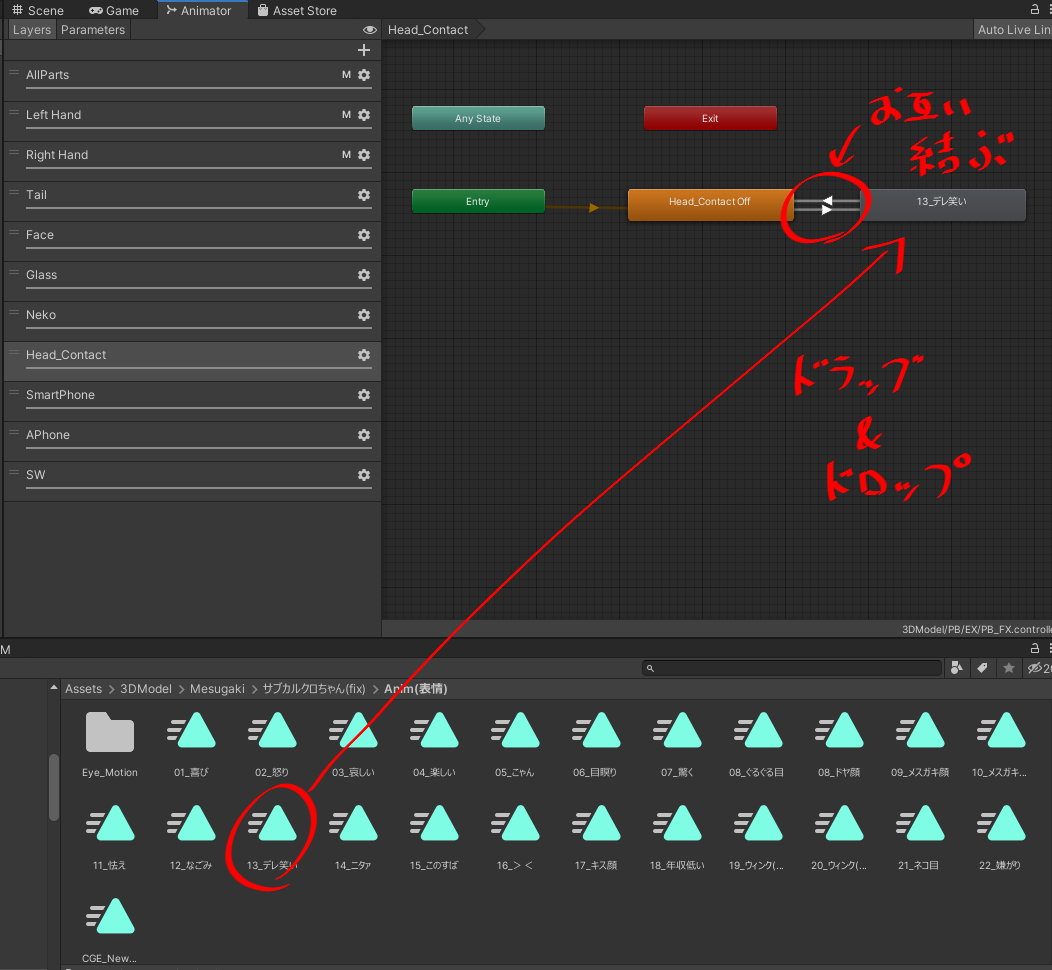Click the favorites star icon in Project panel
Screen dimensions: 1052x970
tap(1009, 668)
